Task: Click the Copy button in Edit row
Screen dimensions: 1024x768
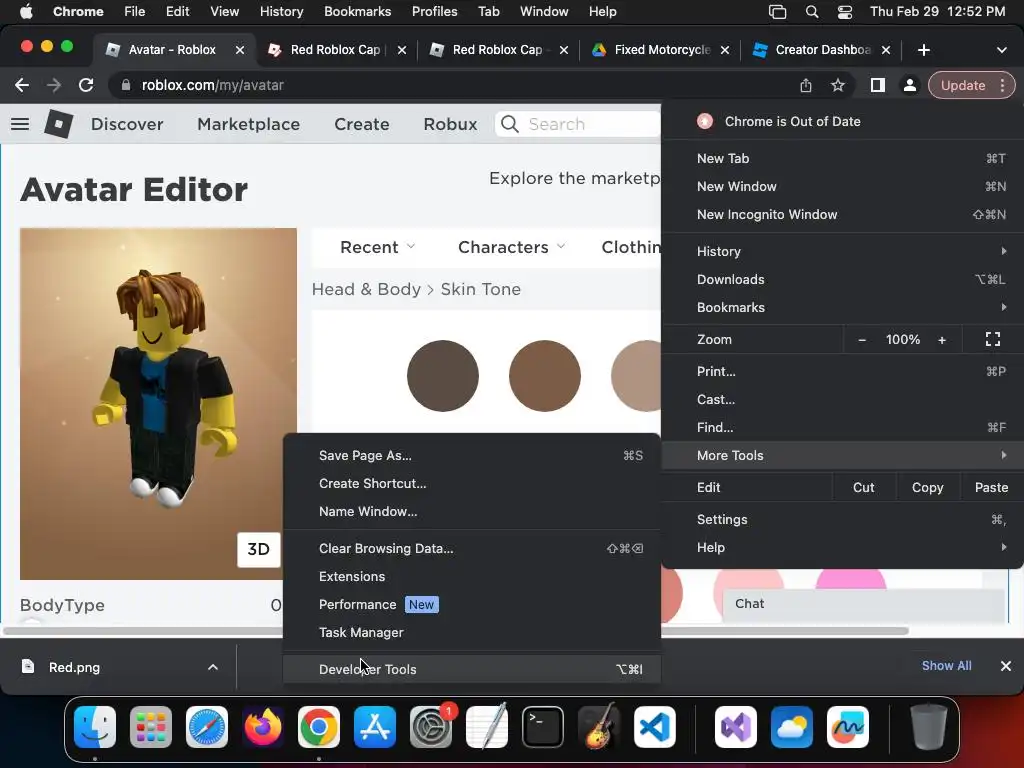Action: point(927,487)
